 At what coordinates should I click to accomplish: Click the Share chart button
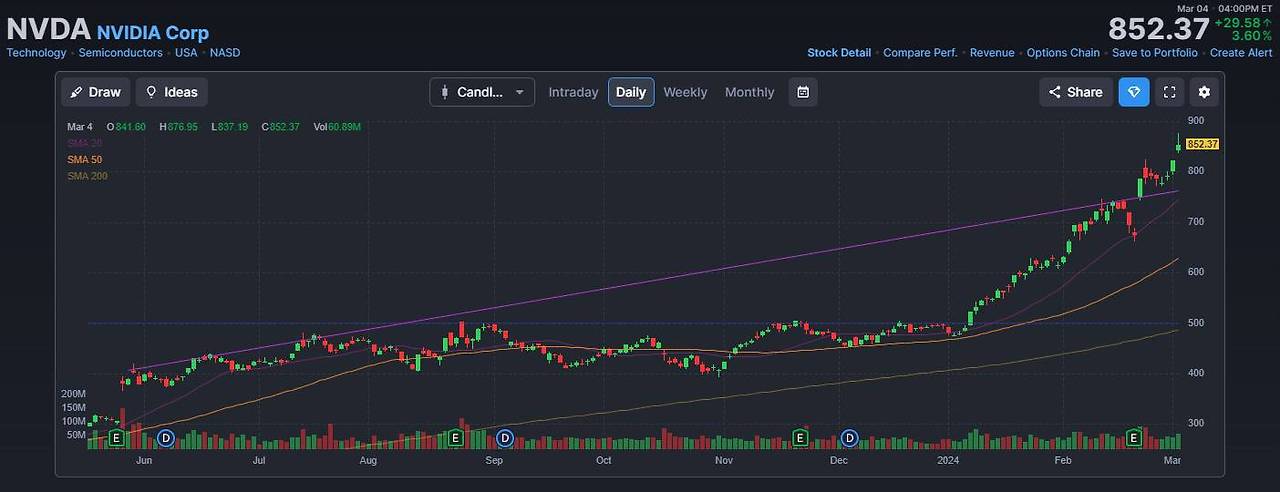1075,92
